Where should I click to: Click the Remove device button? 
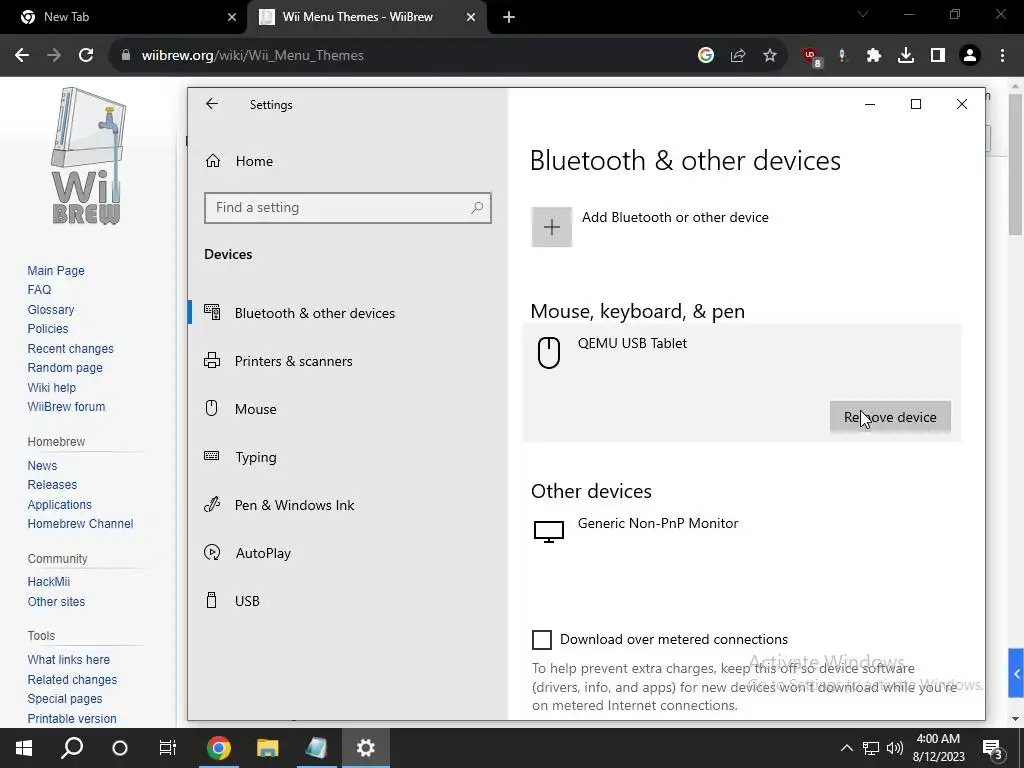(890, 417)
